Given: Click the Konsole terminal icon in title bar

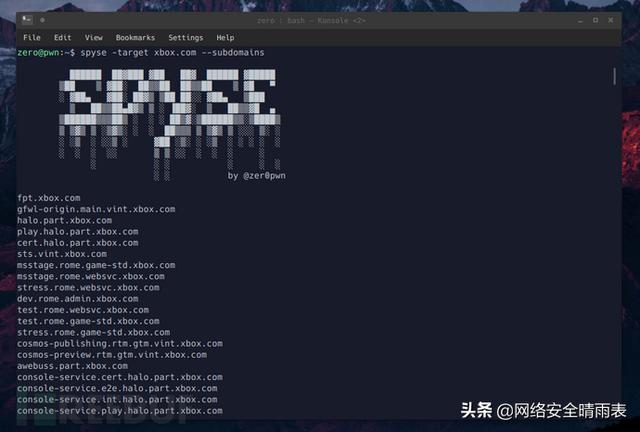Looking at the screenshot, I should pos(27,20).
